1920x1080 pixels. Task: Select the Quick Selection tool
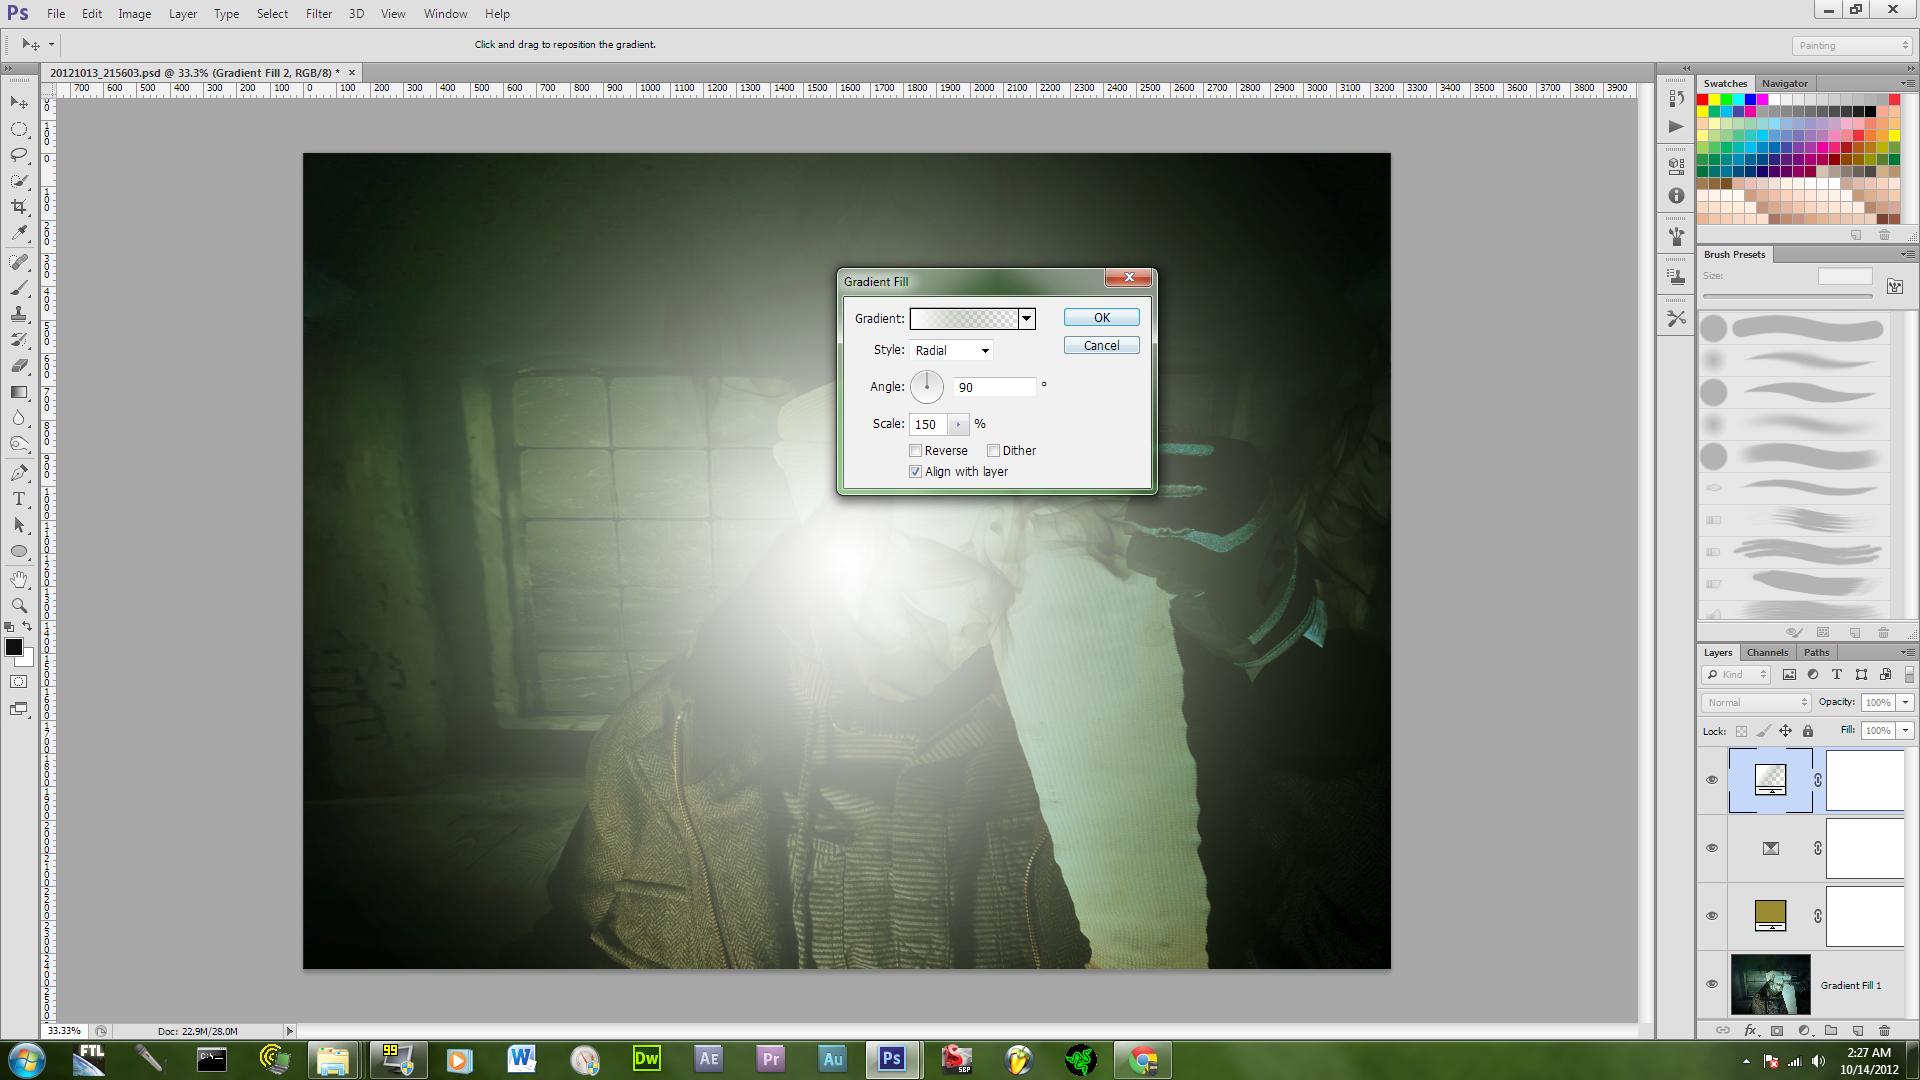(19, 181)
